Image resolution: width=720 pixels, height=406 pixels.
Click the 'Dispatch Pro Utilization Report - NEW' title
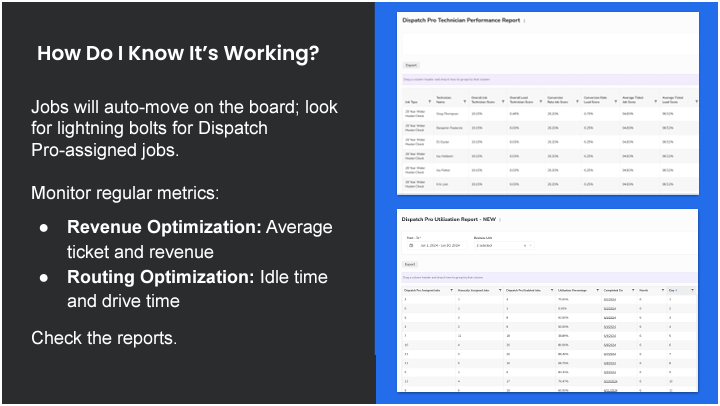(449, 220)
